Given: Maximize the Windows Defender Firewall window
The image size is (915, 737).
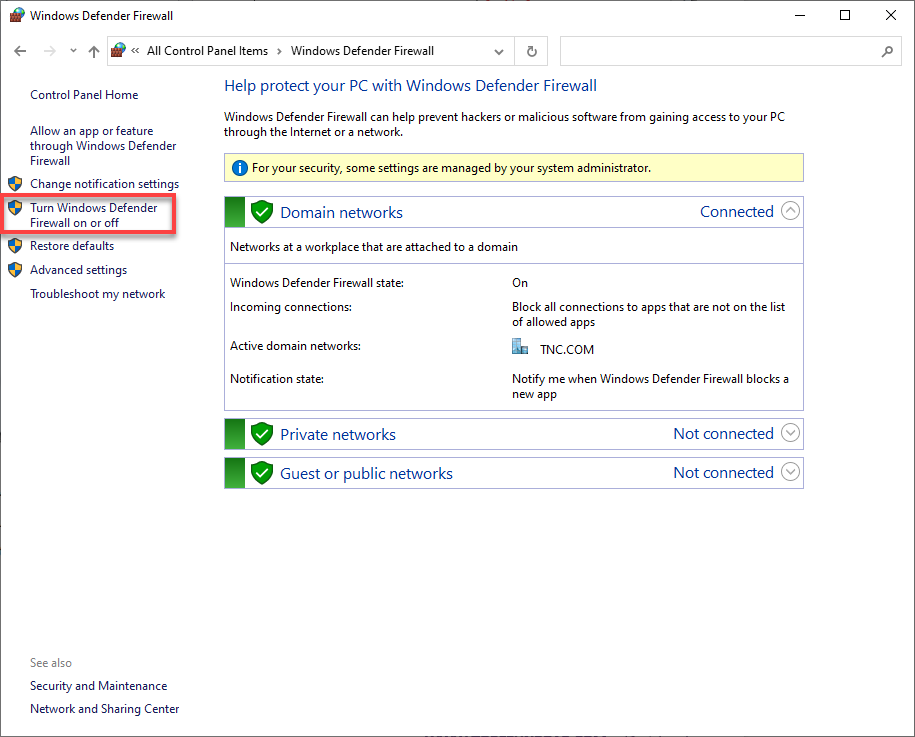Looking at the screenshot, I should tap(844, 15).
